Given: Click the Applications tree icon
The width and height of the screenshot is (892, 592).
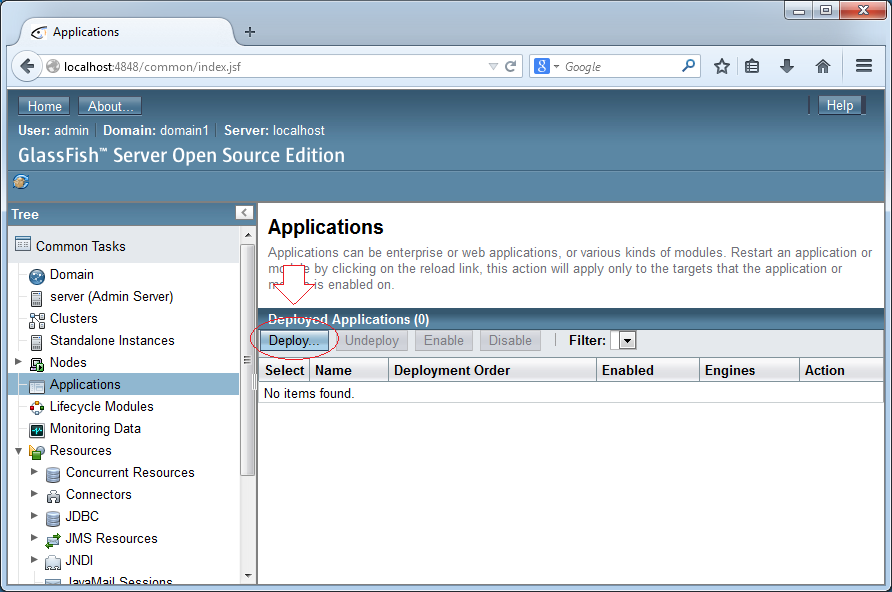Looking at the screenshot, I should [37, 387].
